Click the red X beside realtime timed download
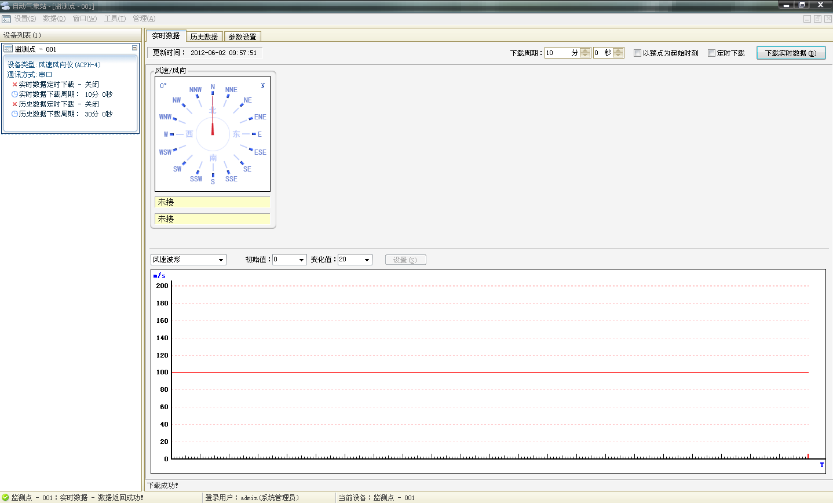Screen dimensions: 833x503 click(x=15, y=84)
